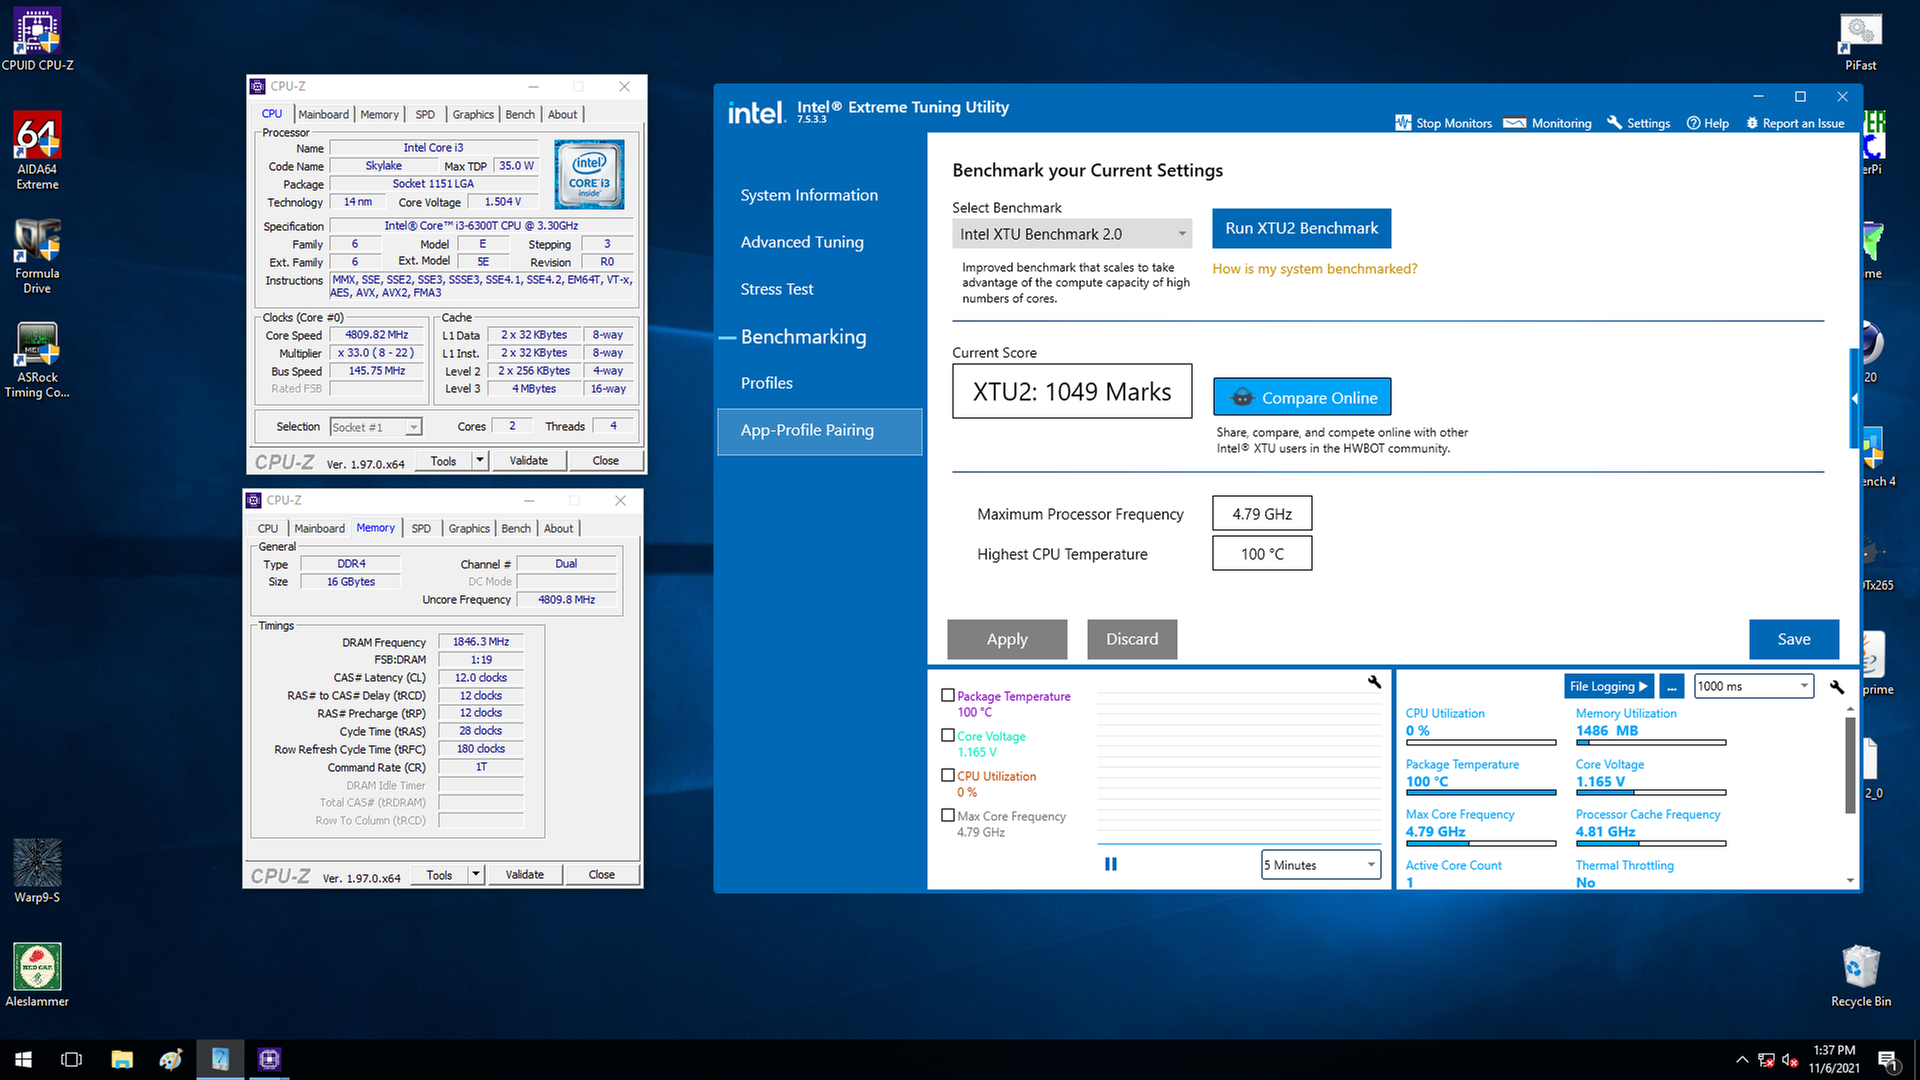Image resolution: width=1920 pixels, height=1080 pixels.
Task: Click Compare Online button
Action: pyautogui.click(x=1302, y=397)
